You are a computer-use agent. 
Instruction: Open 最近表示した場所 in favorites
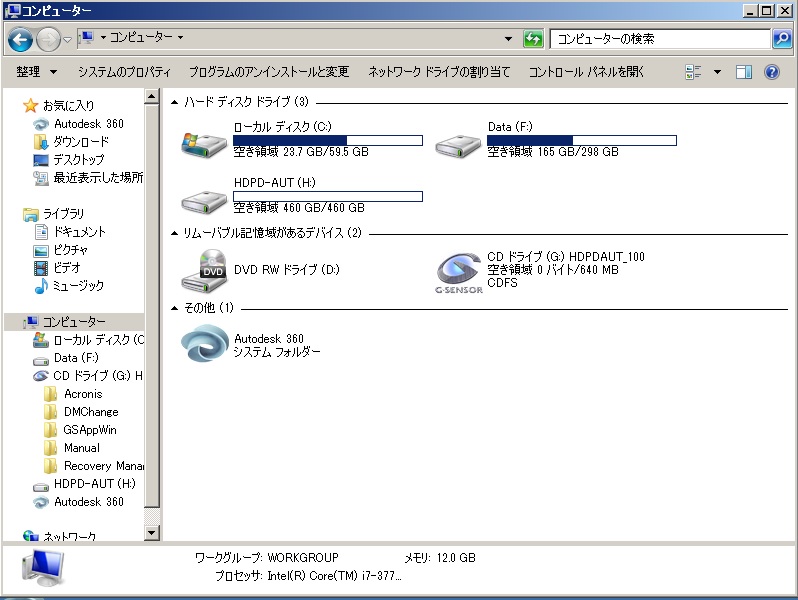[88, 178]
